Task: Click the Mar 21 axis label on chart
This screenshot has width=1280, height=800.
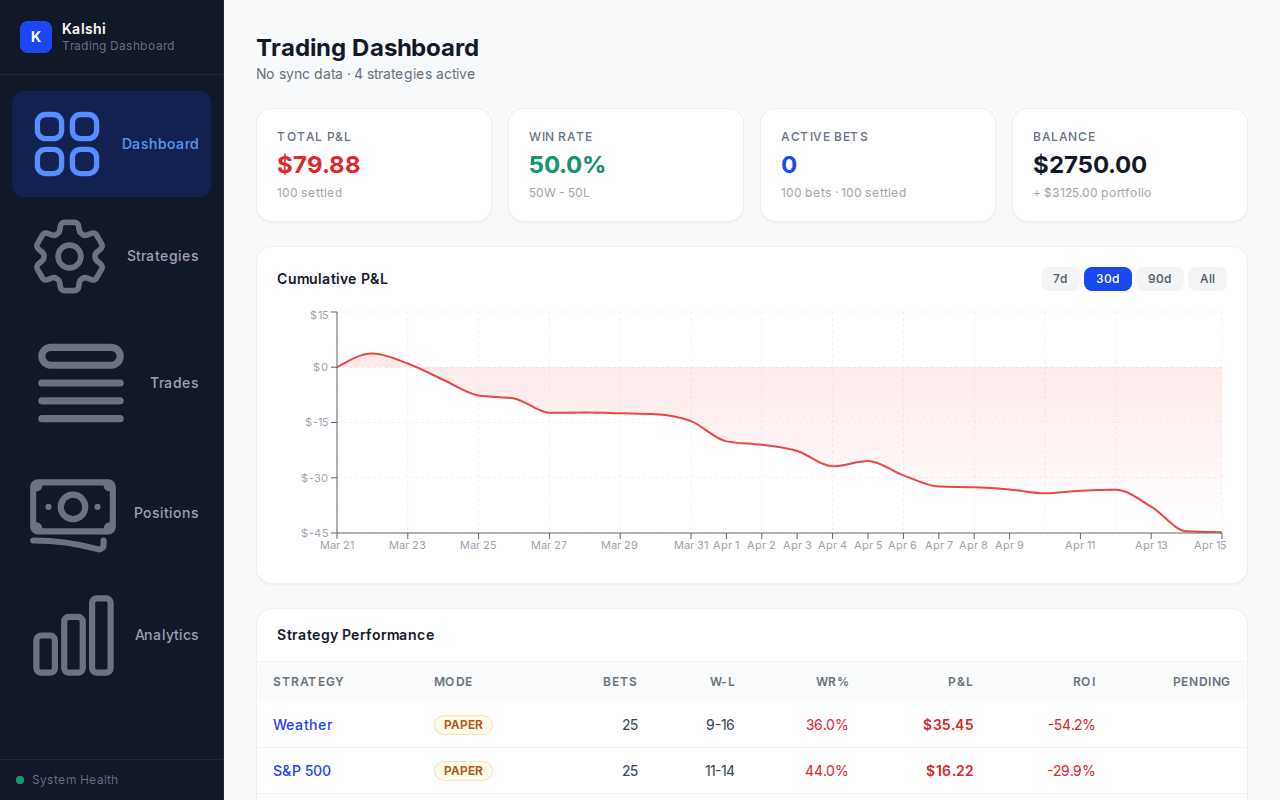Action: pos(337,545)
